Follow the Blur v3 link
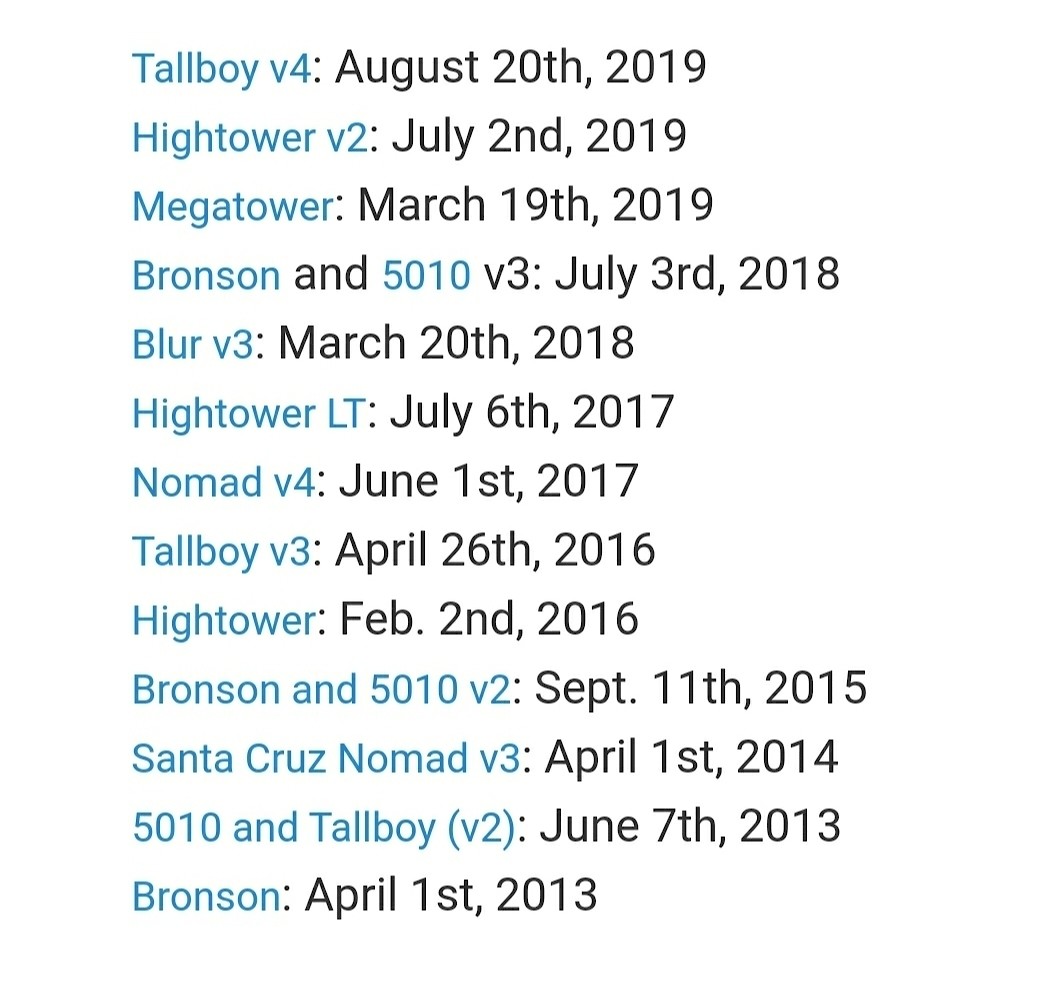This screenshot has width=1058, height=981. [x=193, y=345]
